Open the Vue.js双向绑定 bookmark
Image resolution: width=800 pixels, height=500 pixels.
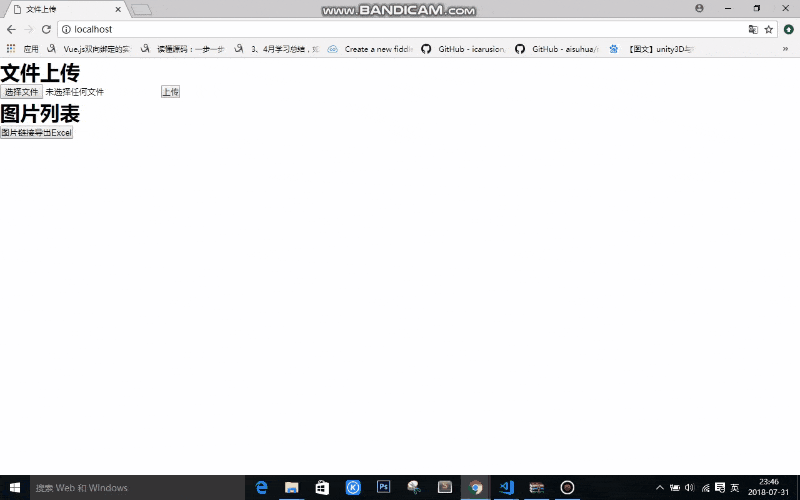coord(90,49)
